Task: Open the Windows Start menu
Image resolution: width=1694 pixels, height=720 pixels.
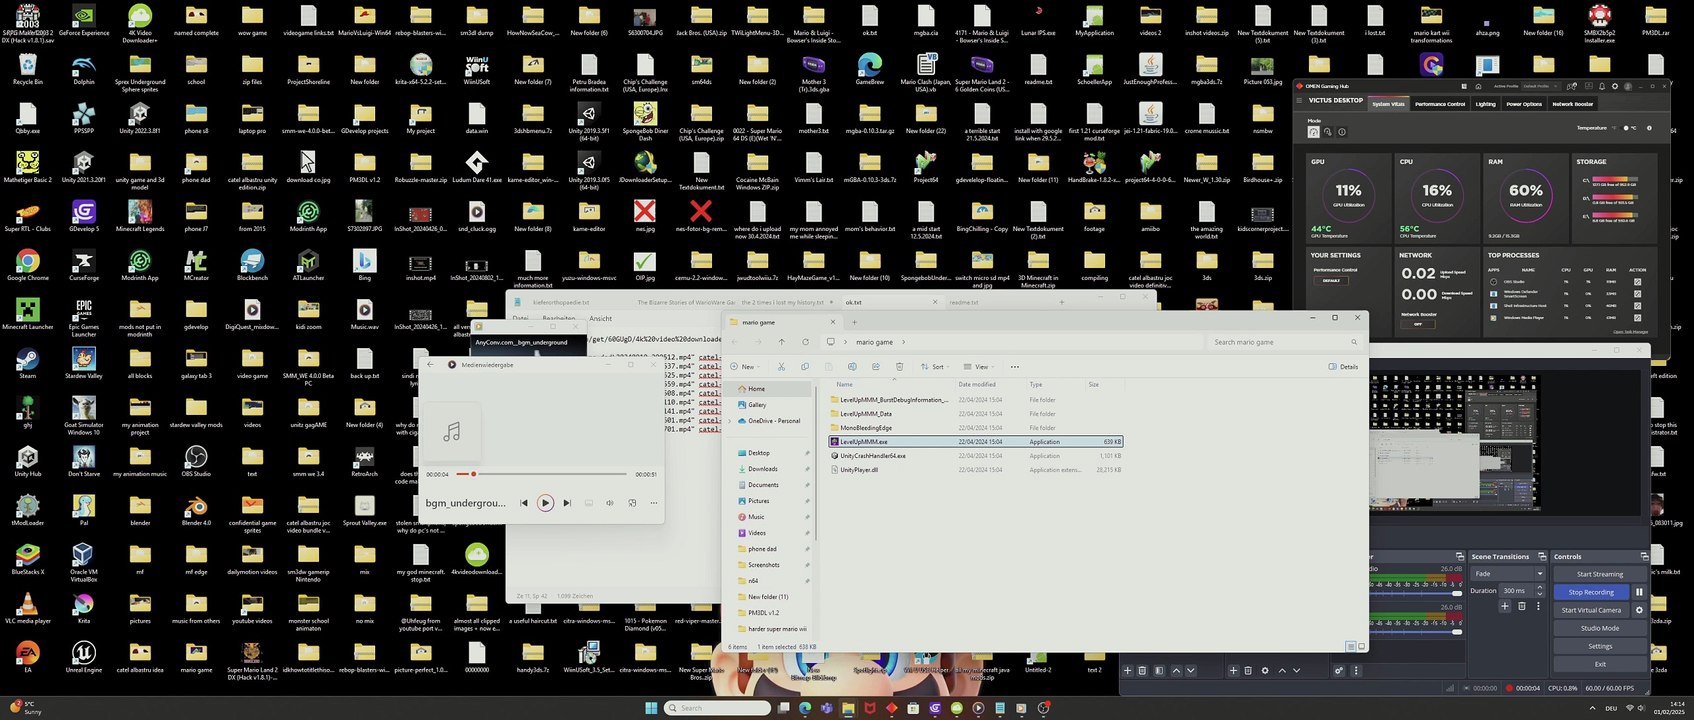Action: [651, 708]
